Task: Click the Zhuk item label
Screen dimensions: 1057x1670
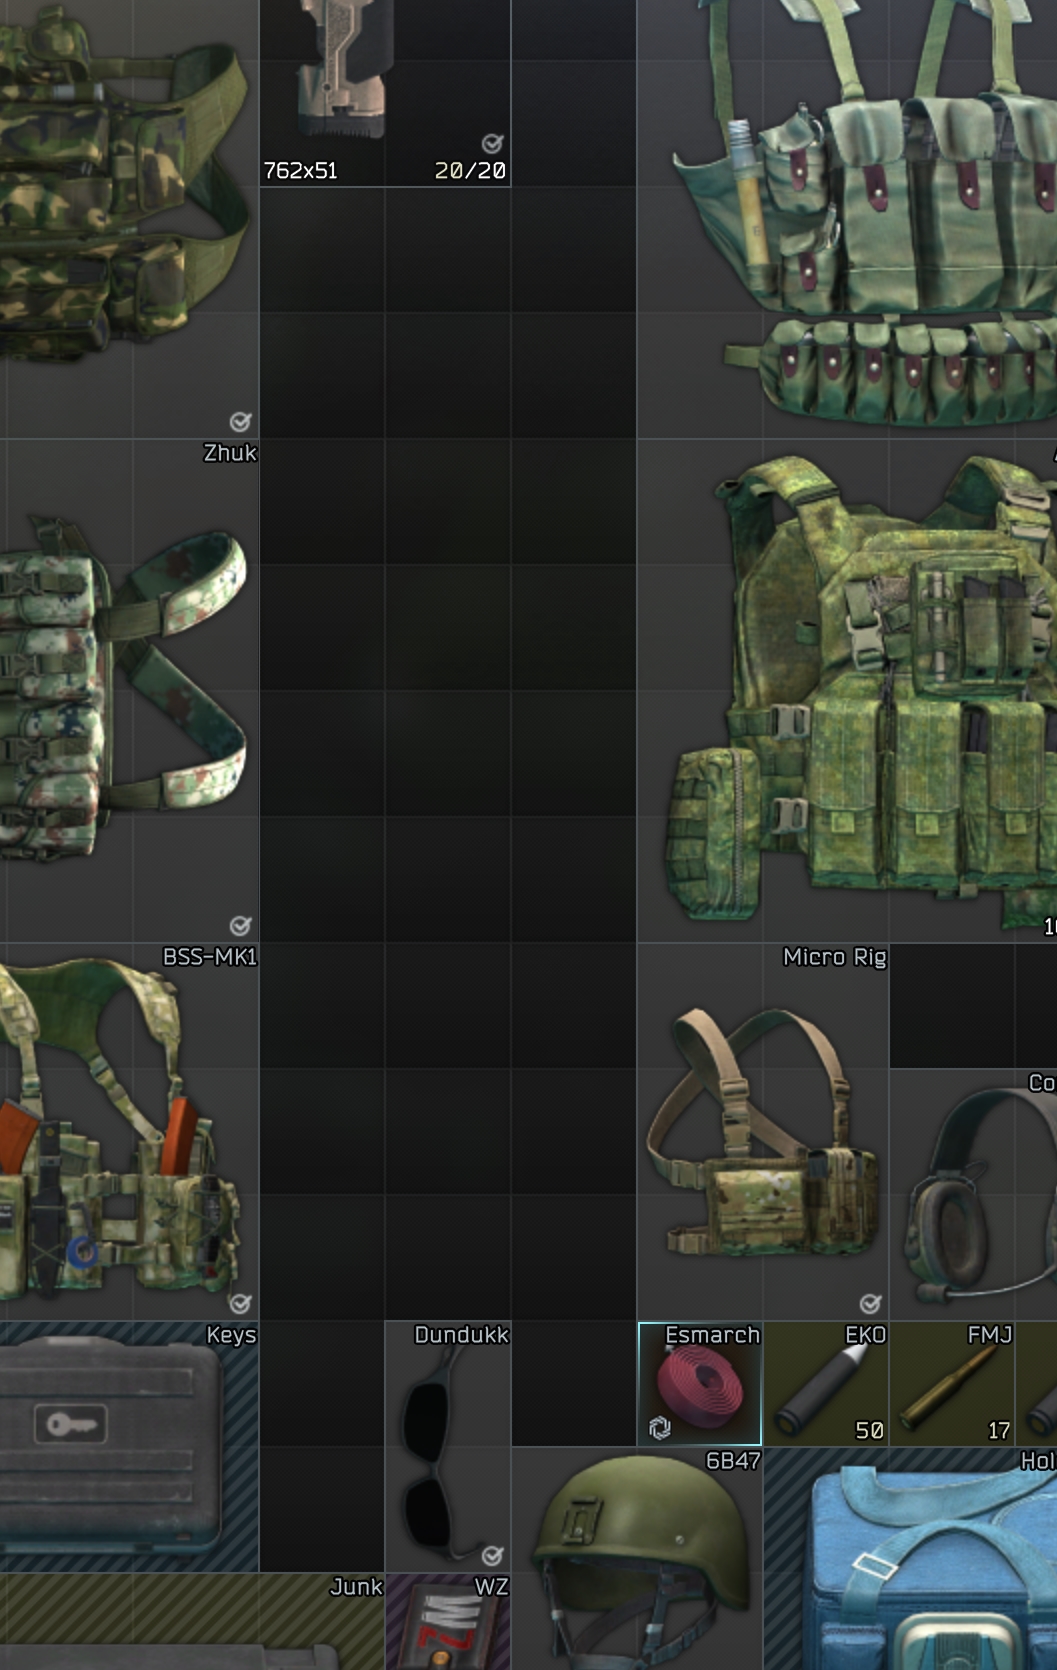Action: [230, 453]
